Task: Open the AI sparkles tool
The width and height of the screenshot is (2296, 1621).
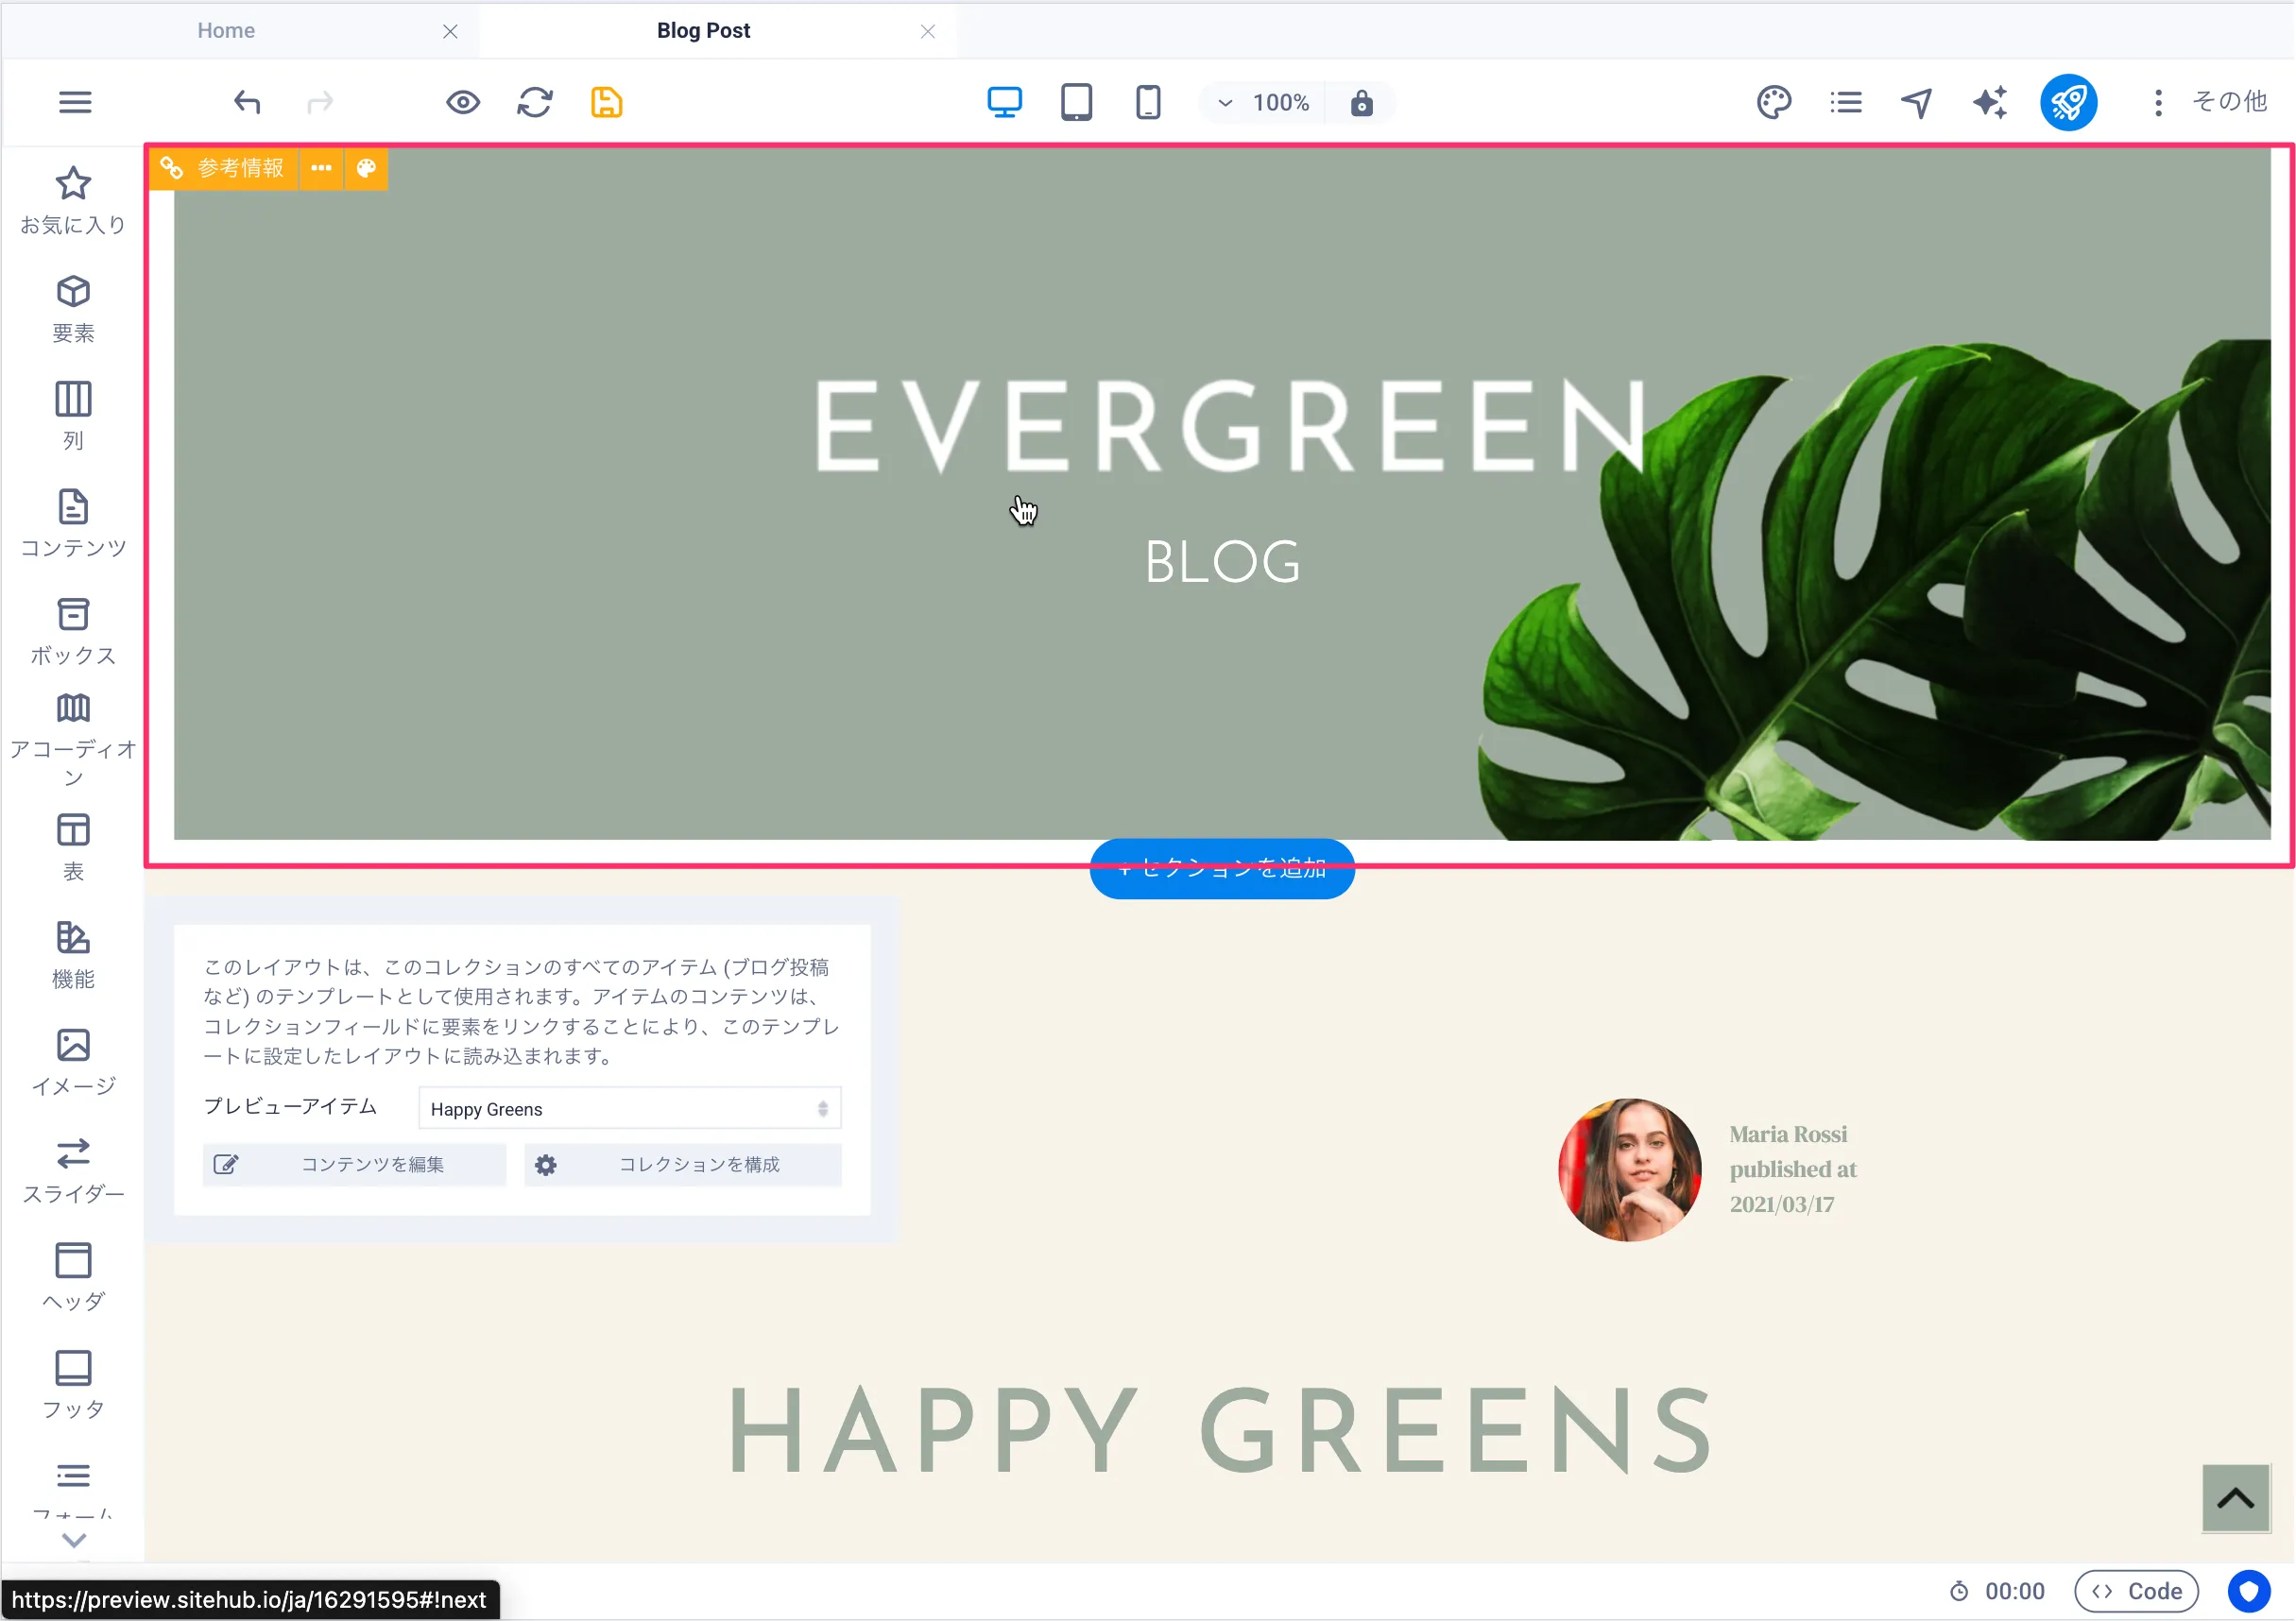Action: [1990, 102]
